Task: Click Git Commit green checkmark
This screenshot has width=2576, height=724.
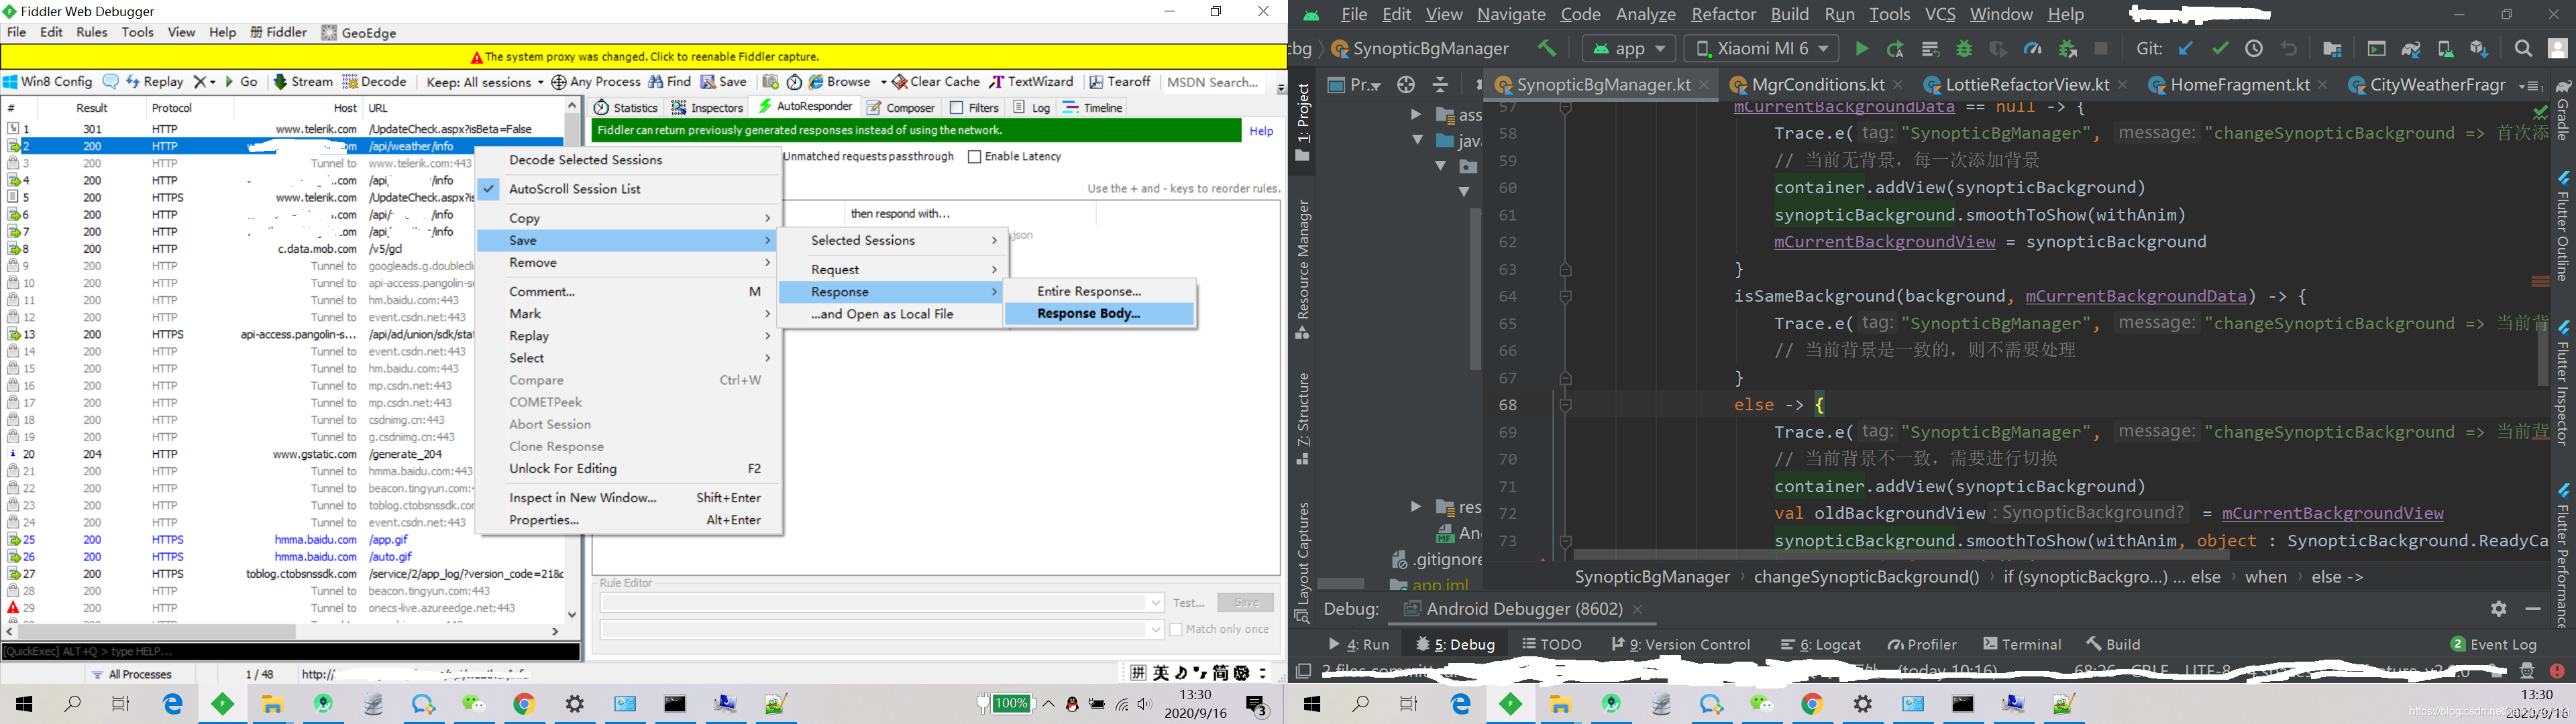Action: (2220, 49)
